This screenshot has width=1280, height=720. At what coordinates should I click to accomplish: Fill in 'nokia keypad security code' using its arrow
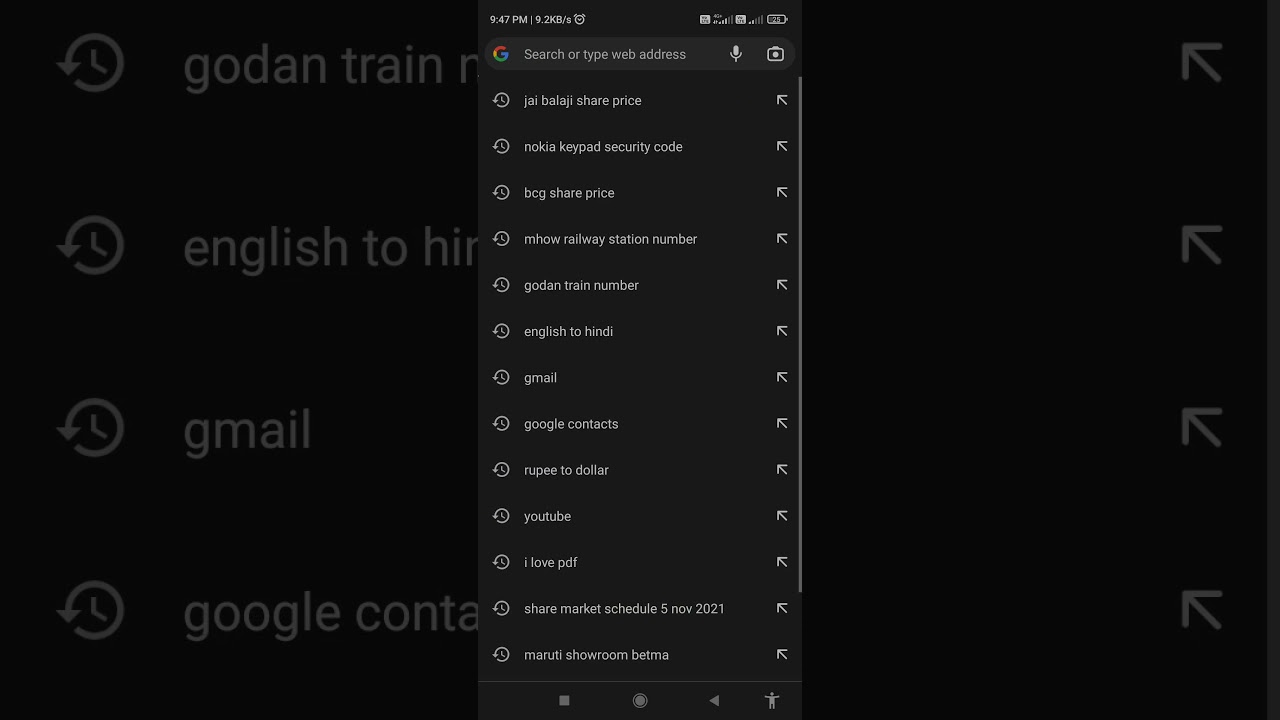coord(782,146)
